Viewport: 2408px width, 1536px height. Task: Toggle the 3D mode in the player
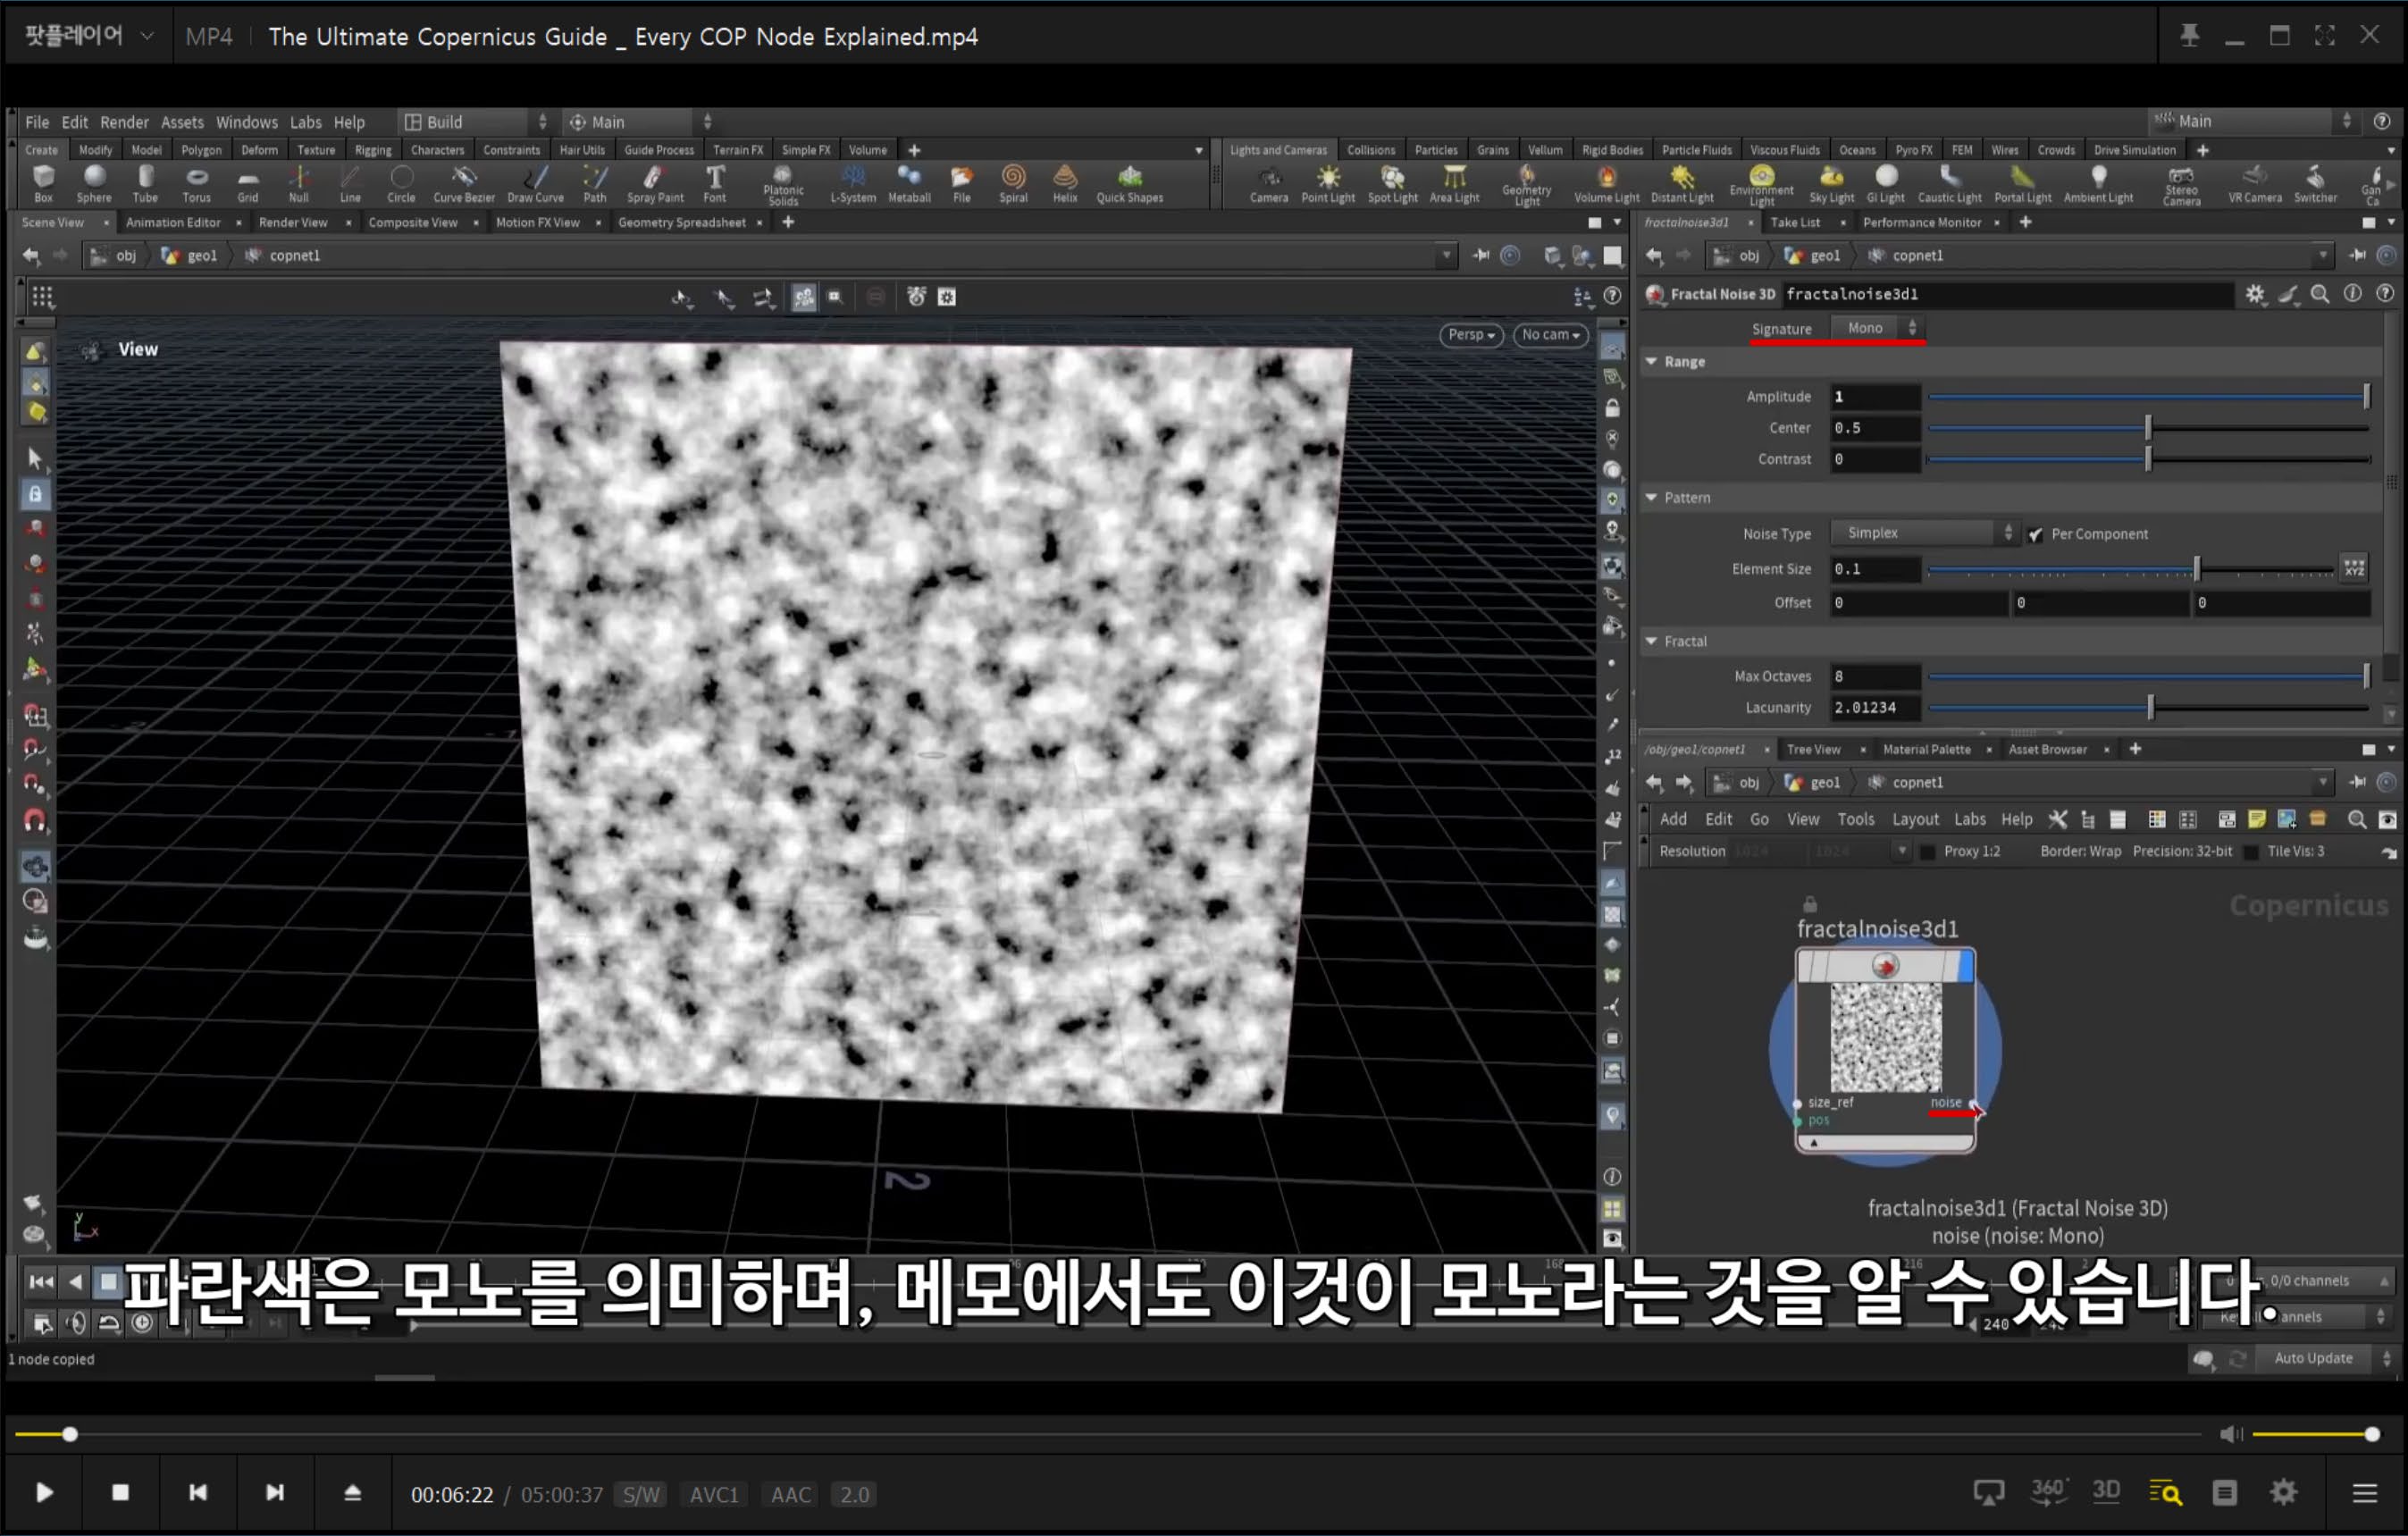(x=2106, y=1492)
